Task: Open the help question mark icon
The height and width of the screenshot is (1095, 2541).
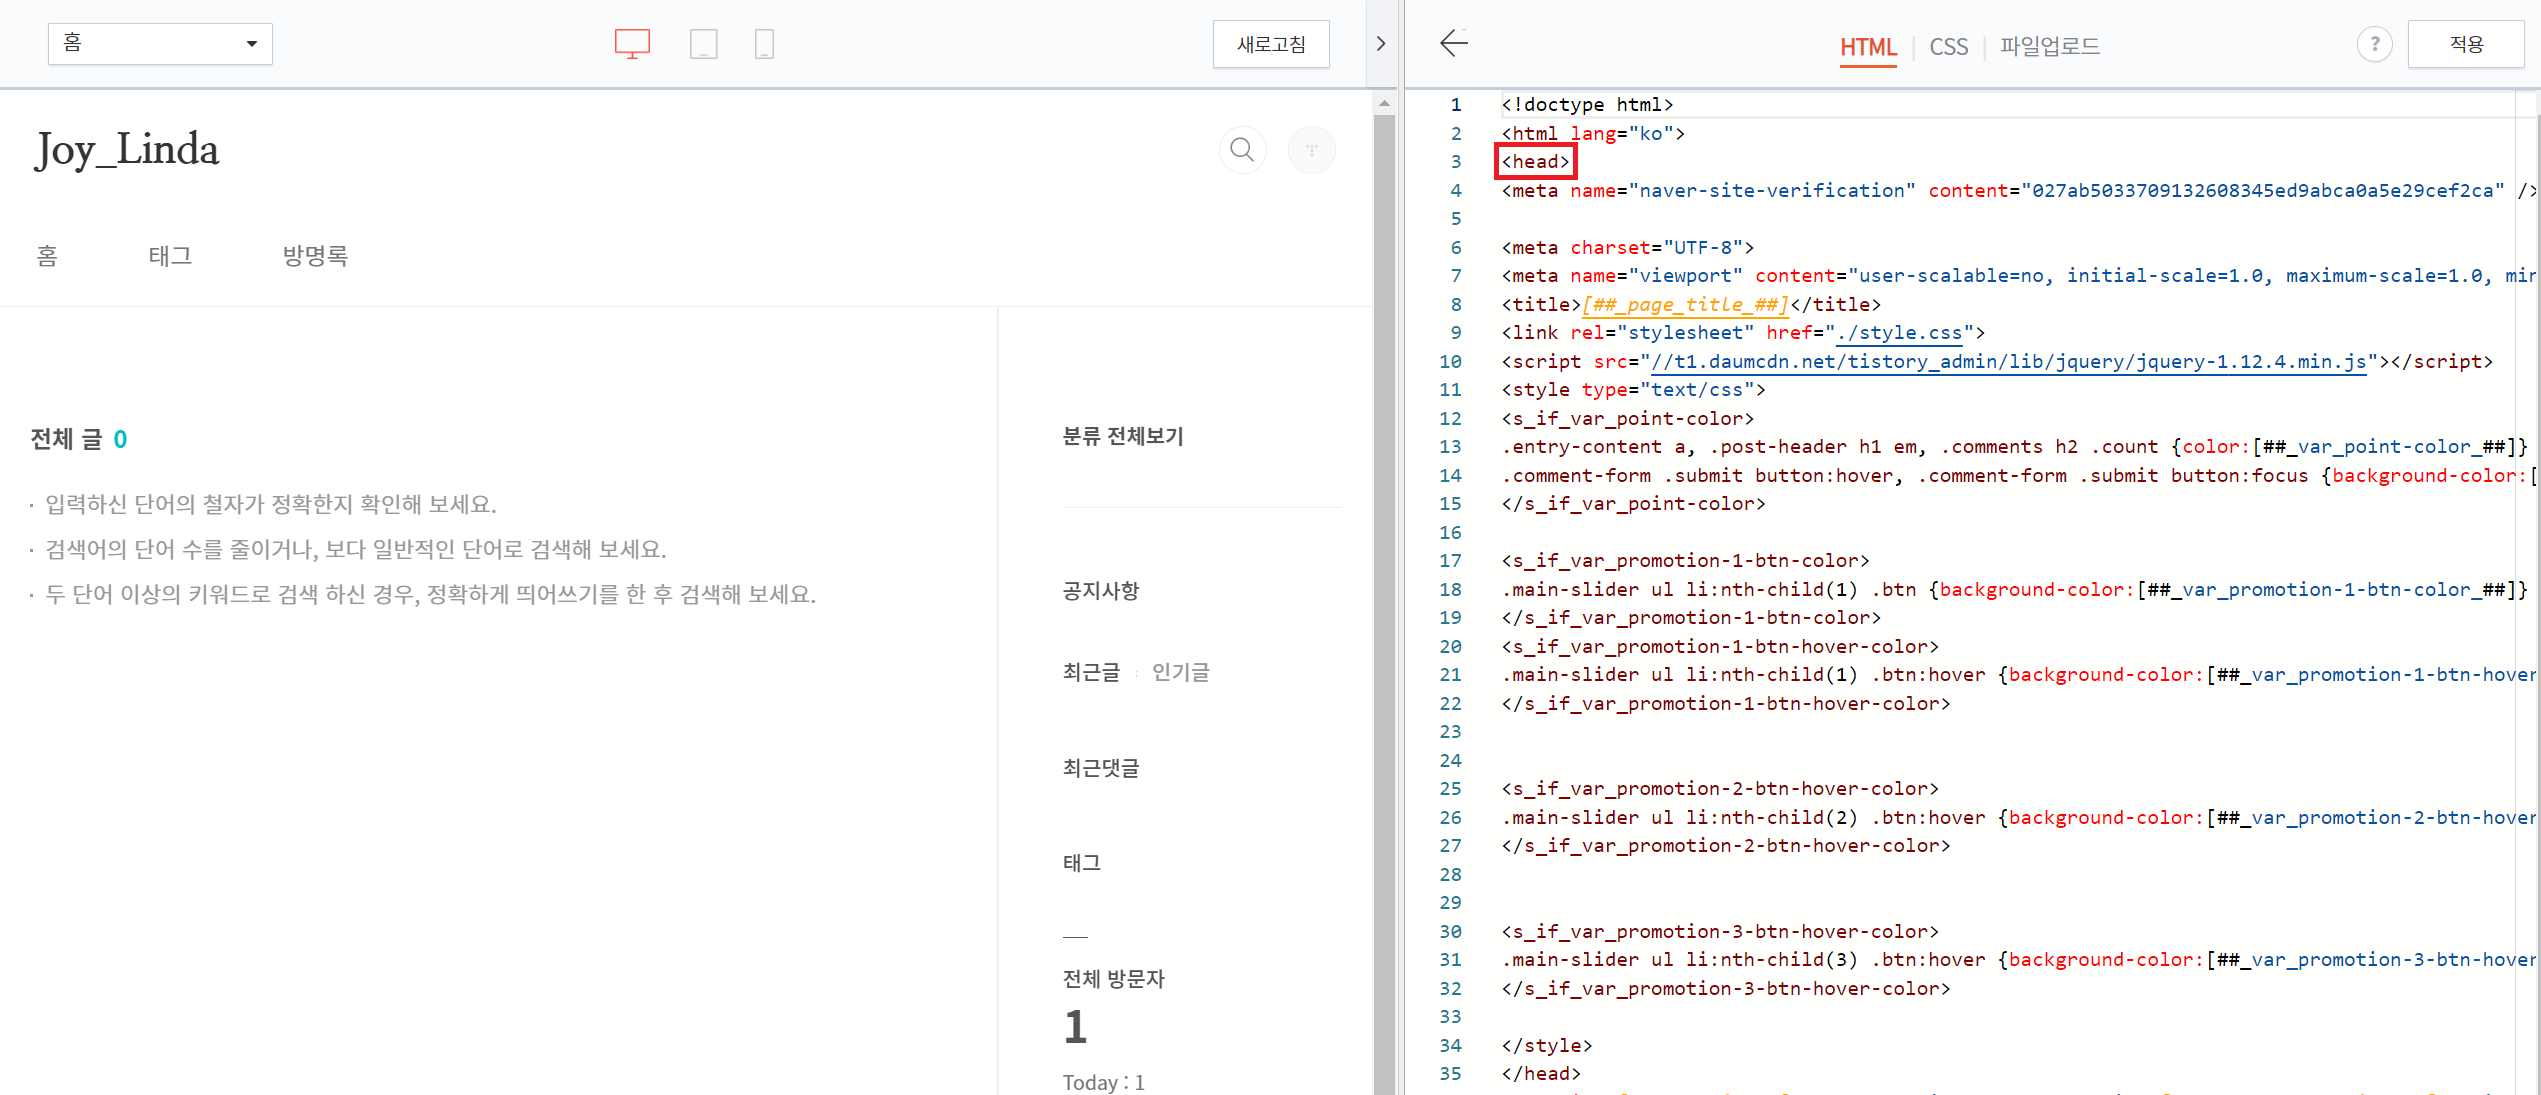Action: coord(2374,44)
